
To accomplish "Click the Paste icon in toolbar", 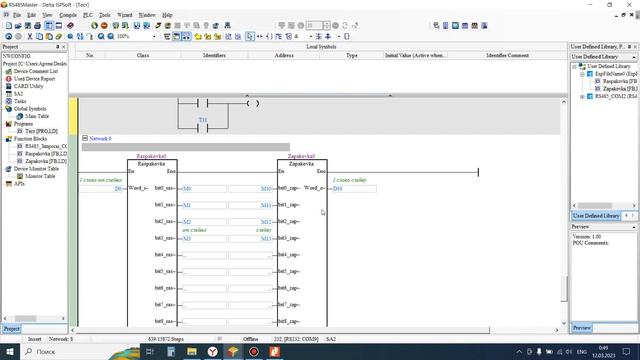I will (x=49, y=36).
